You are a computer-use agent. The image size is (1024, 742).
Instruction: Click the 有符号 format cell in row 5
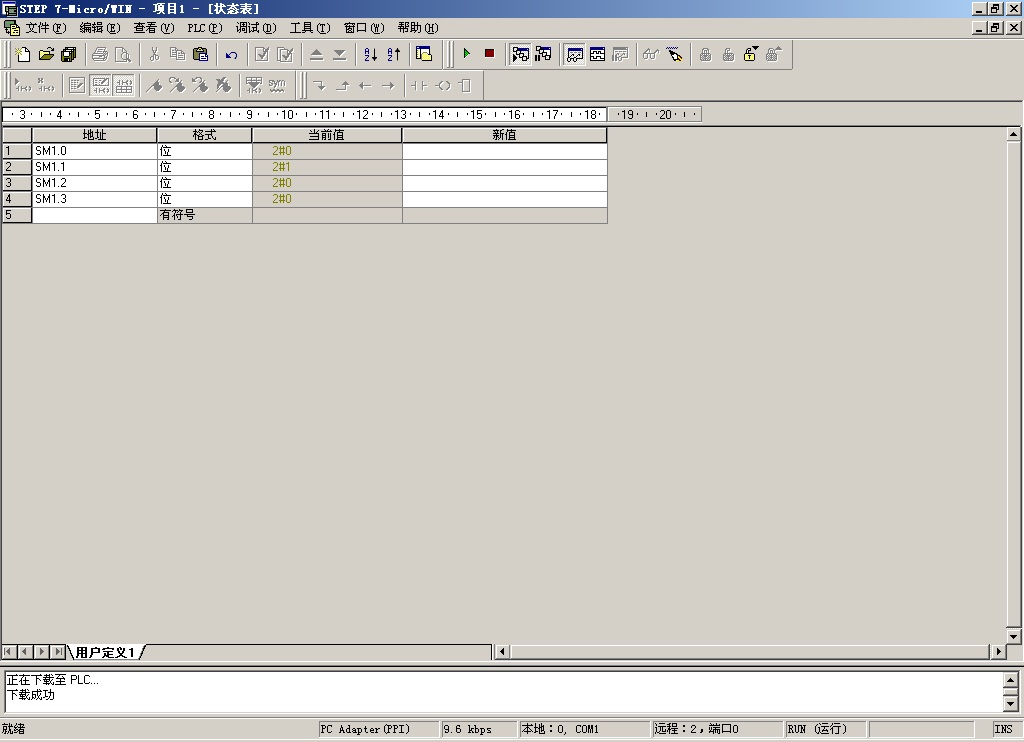click(204, 215)
